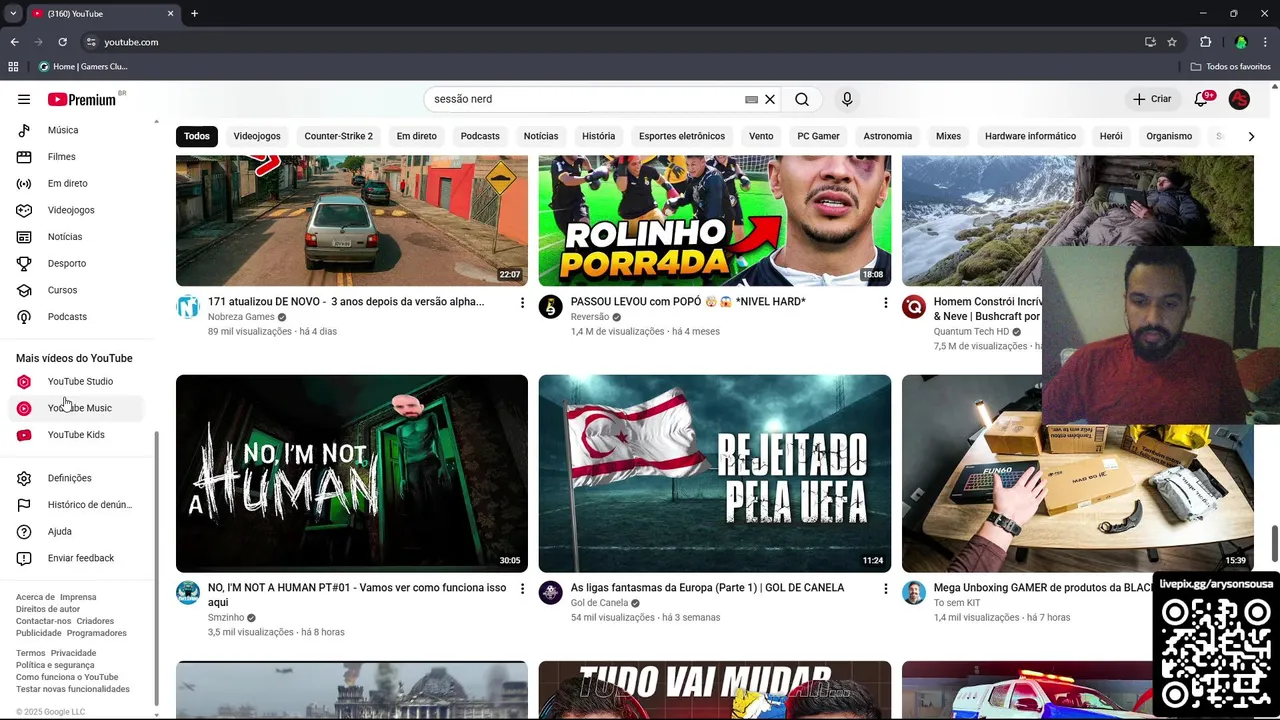1280x720 pixels.
Task: Select the Todos filter chip
Action: click(x=197, y=136)
